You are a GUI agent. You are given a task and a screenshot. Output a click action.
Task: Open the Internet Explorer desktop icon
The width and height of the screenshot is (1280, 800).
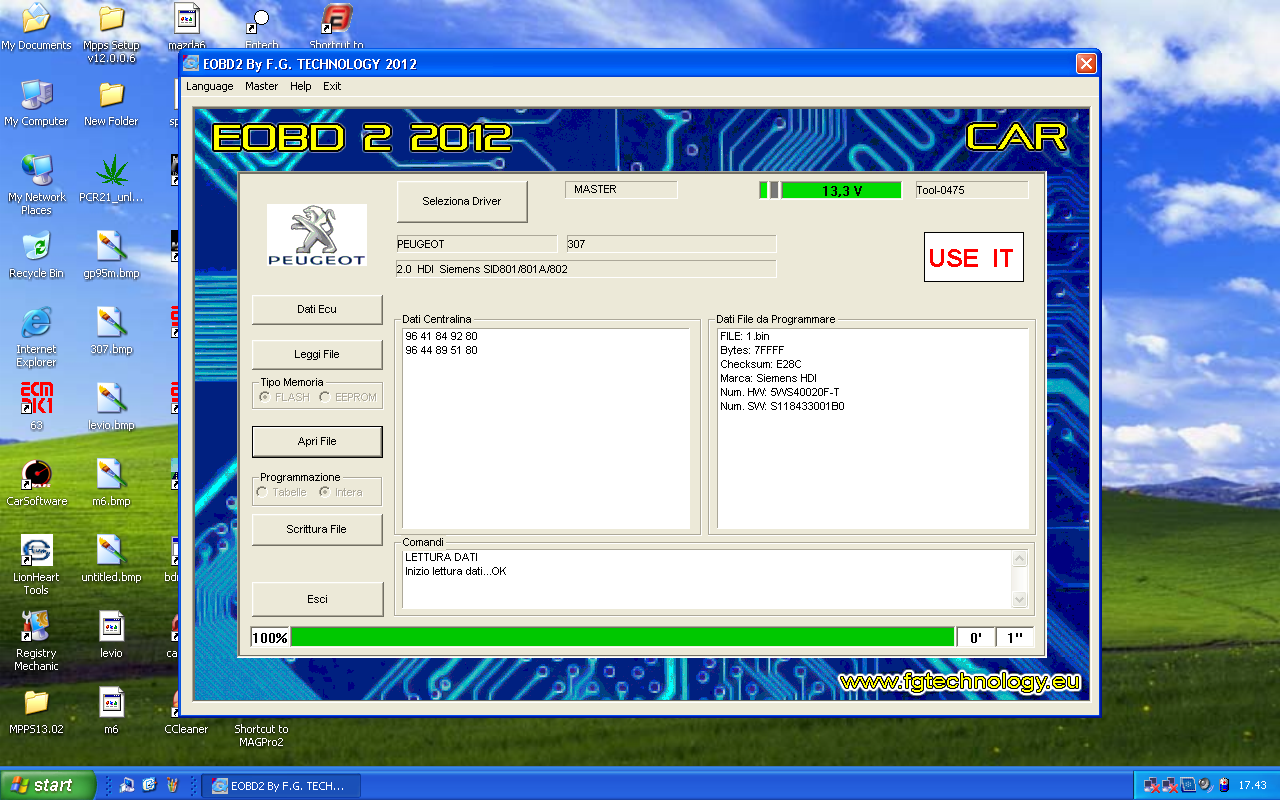click(x=36, y=322)
